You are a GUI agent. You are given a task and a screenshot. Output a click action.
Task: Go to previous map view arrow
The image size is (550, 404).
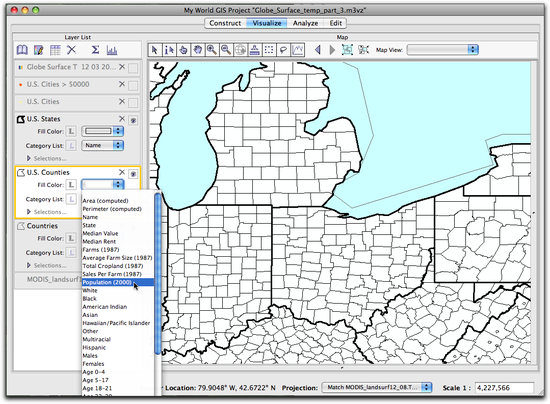coord(318,50)
